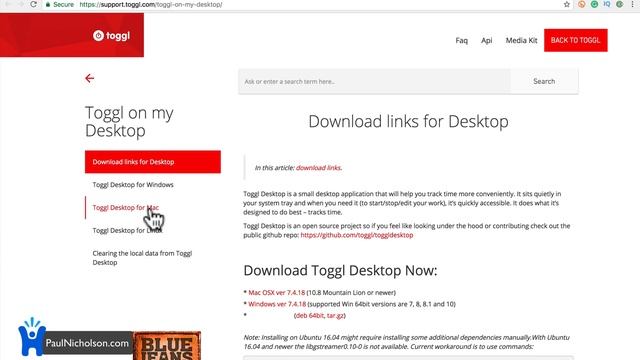Click the Search button
The width and height of the screenshot is (640, 360).
pos(544,81)
